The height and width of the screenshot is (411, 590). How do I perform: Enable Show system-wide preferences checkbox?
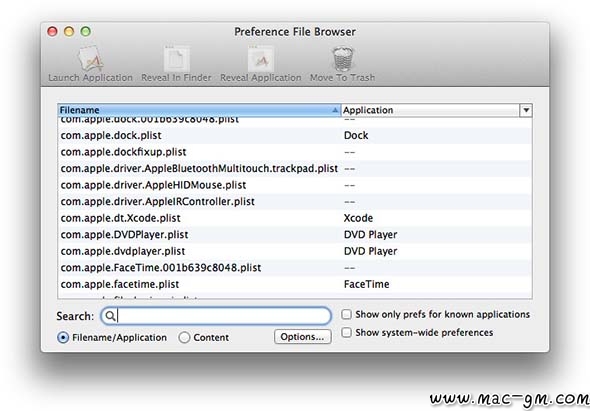346,332
